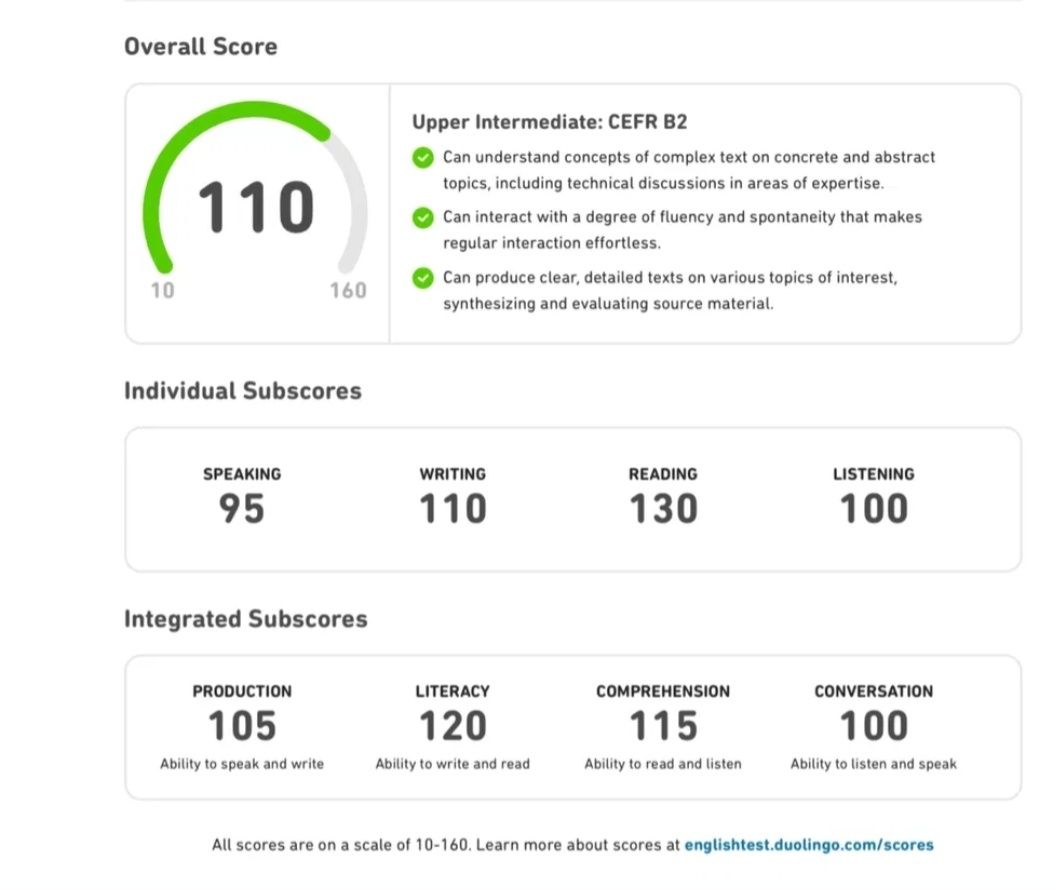Click the Comprehension integrated subscore 115

click(663, 727)
